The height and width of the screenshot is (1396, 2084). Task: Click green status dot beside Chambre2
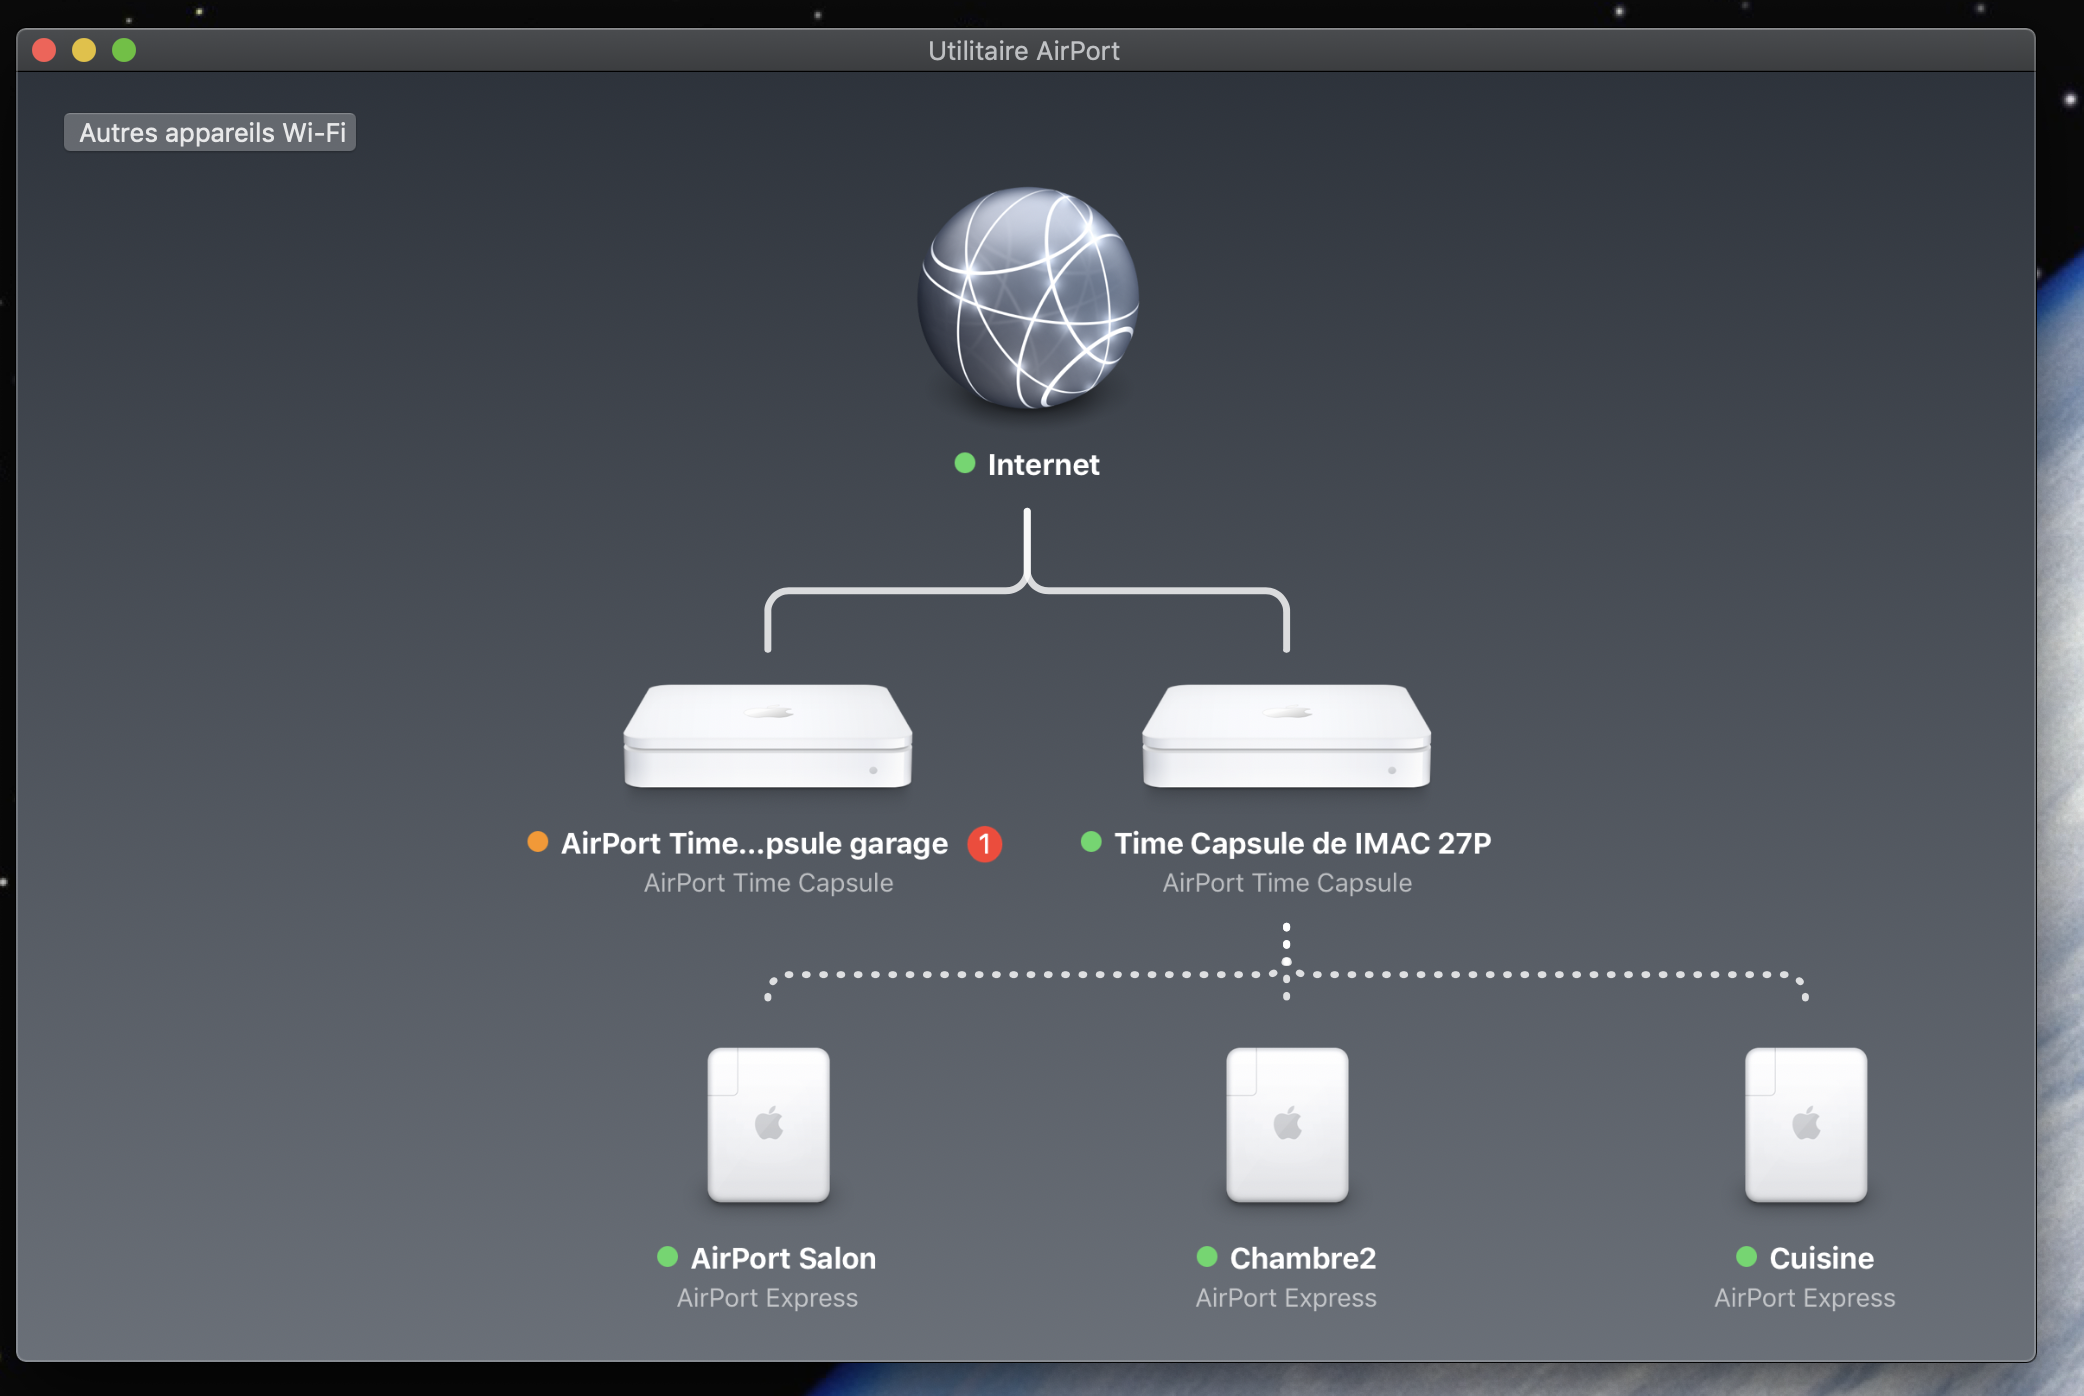[x=1207, y=1257]
